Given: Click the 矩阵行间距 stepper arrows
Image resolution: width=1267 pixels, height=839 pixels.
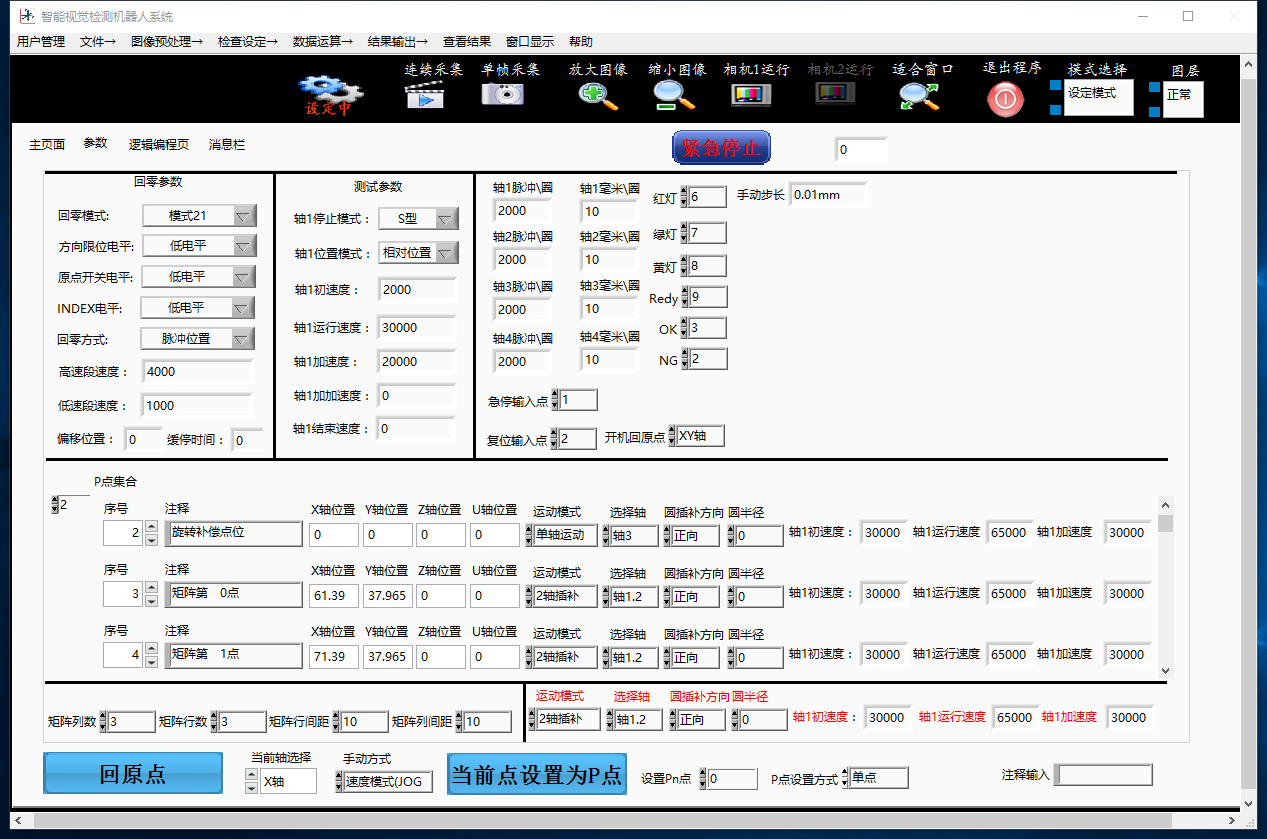Looking at the screenshot, I should [336, 721].
